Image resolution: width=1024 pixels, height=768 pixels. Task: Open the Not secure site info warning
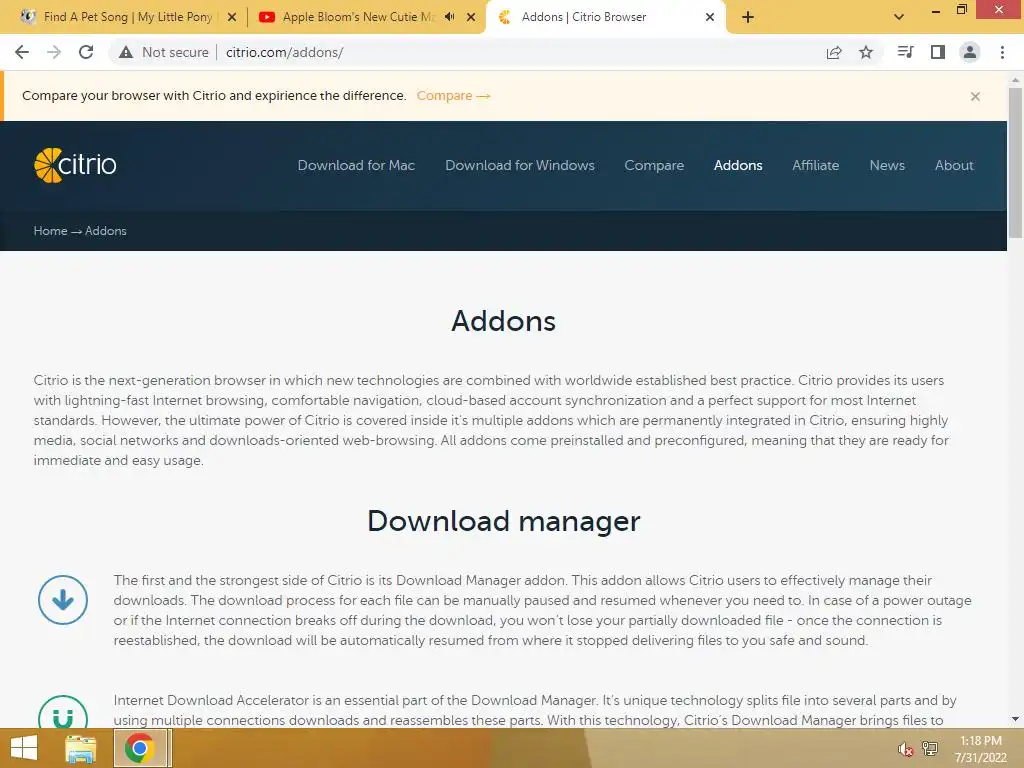(163, 52)
